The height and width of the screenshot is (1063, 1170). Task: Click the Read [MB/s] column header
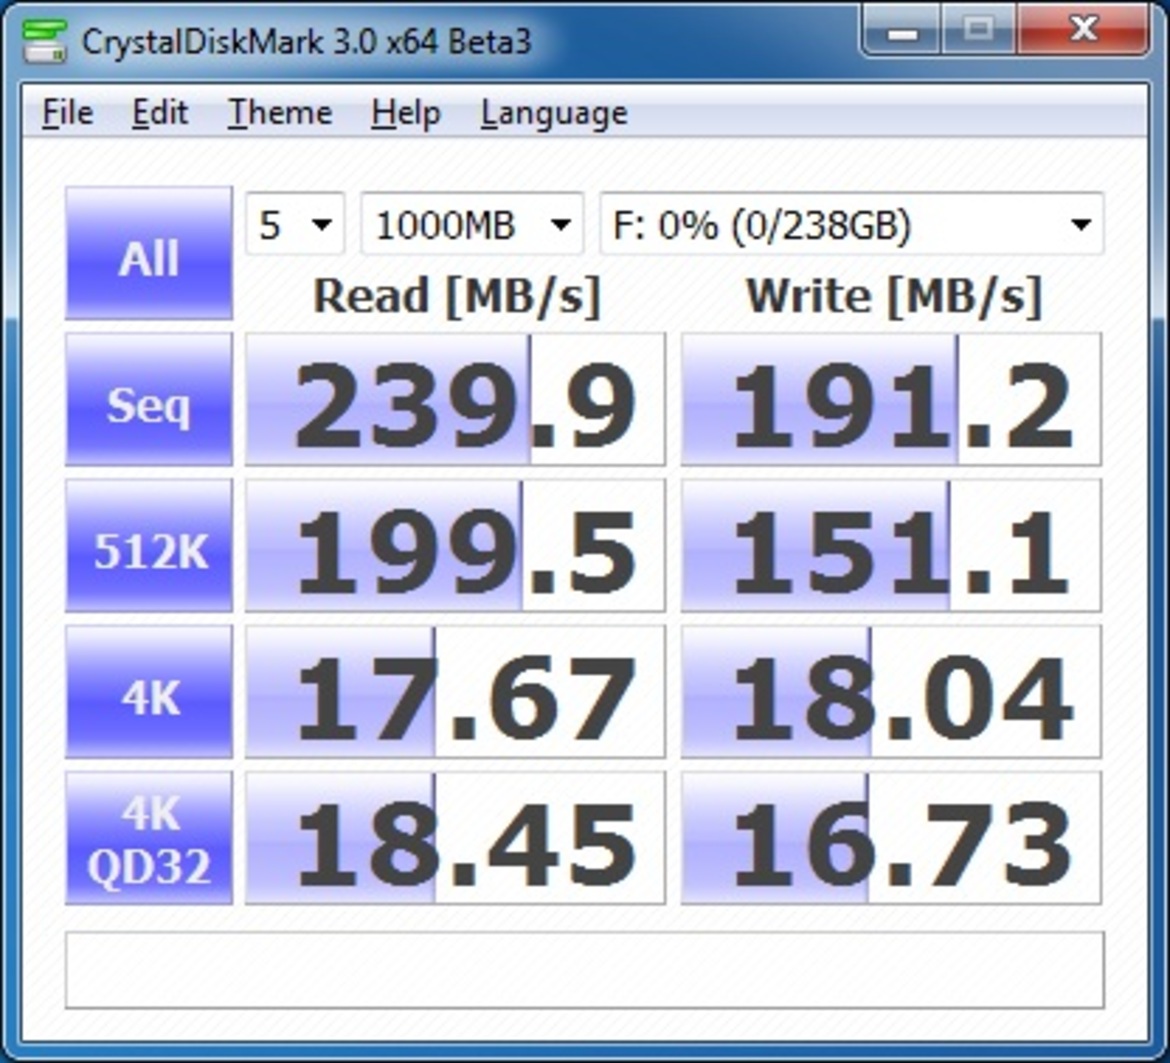(457, 297)
